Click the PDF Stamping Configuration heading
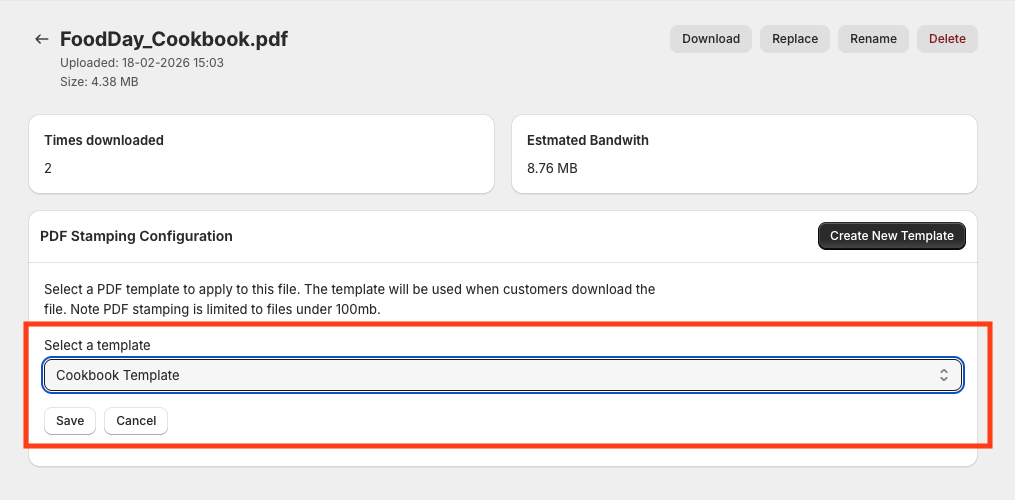1015x500 pixels. (136, 236)
